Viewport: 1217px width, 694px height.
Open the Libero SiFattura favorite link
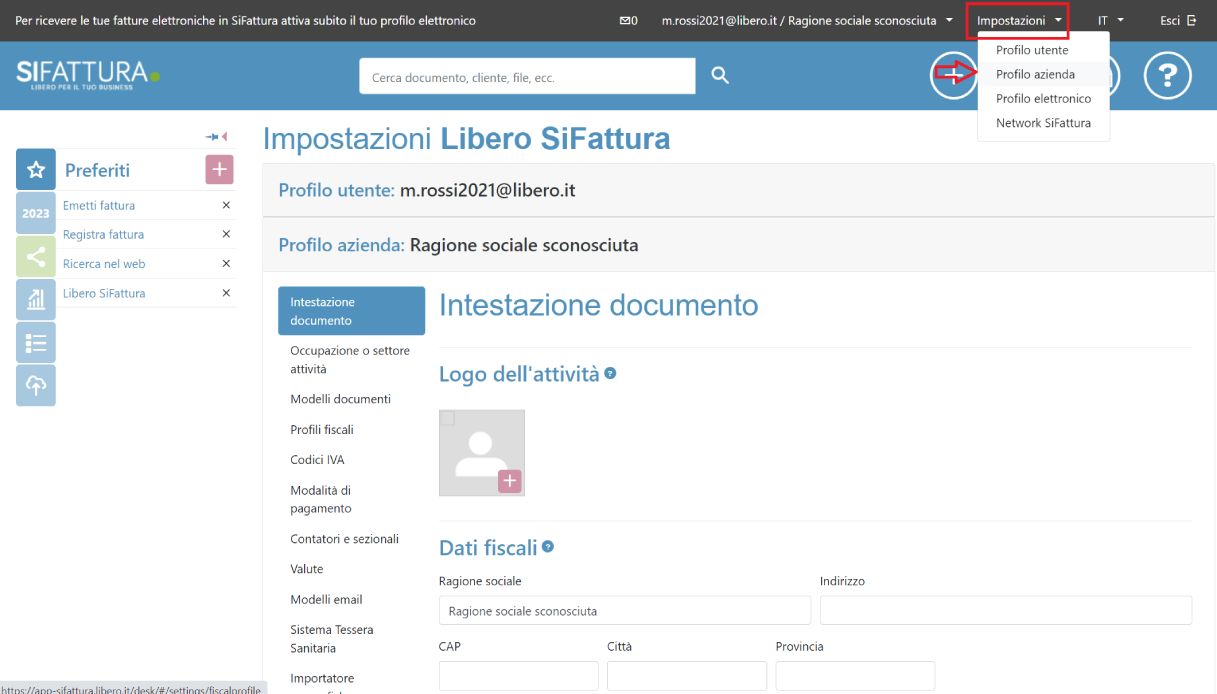[104, 293]
